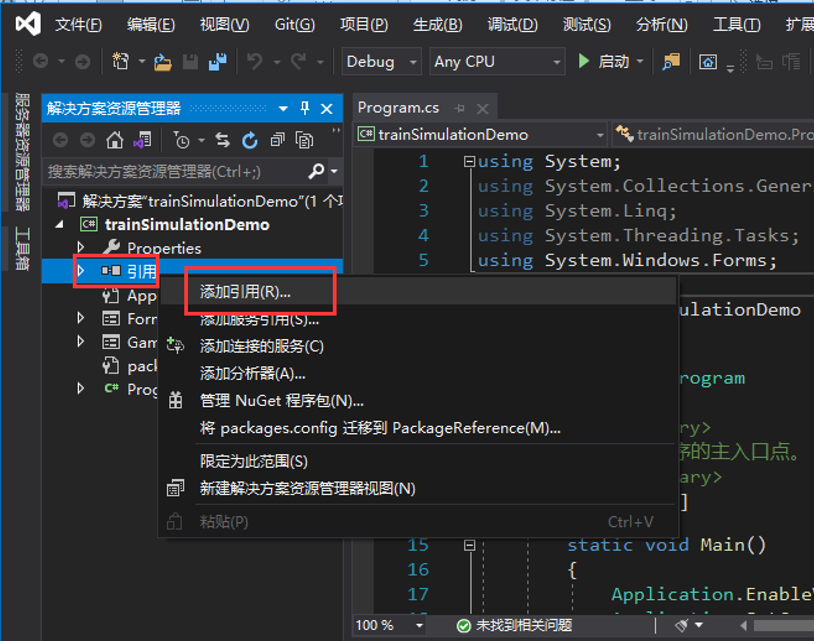
Task: Click the 未找到相关问题 status indicator
Action: 514,625
